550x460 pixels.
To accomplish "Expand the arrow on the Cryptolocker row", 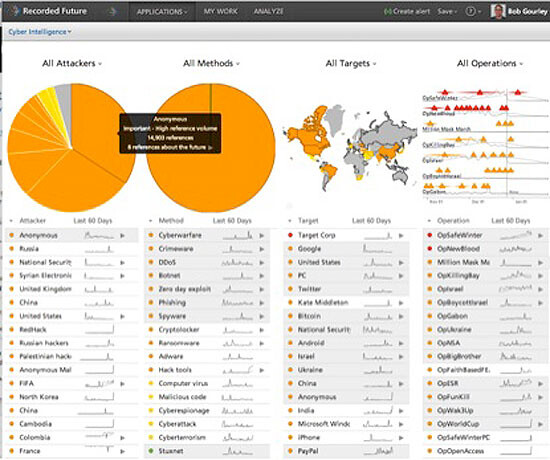I will [x=262, y=330].
